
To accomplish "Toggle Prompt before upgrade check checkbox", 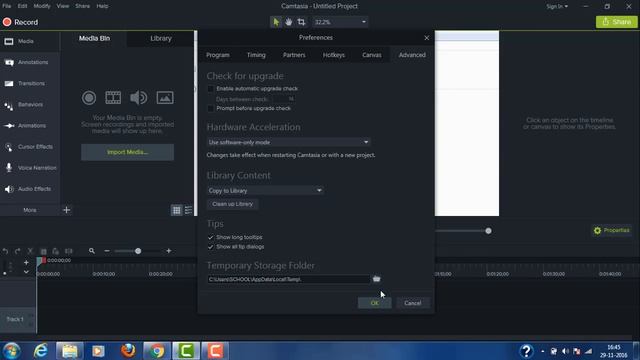I will (211, 109).
